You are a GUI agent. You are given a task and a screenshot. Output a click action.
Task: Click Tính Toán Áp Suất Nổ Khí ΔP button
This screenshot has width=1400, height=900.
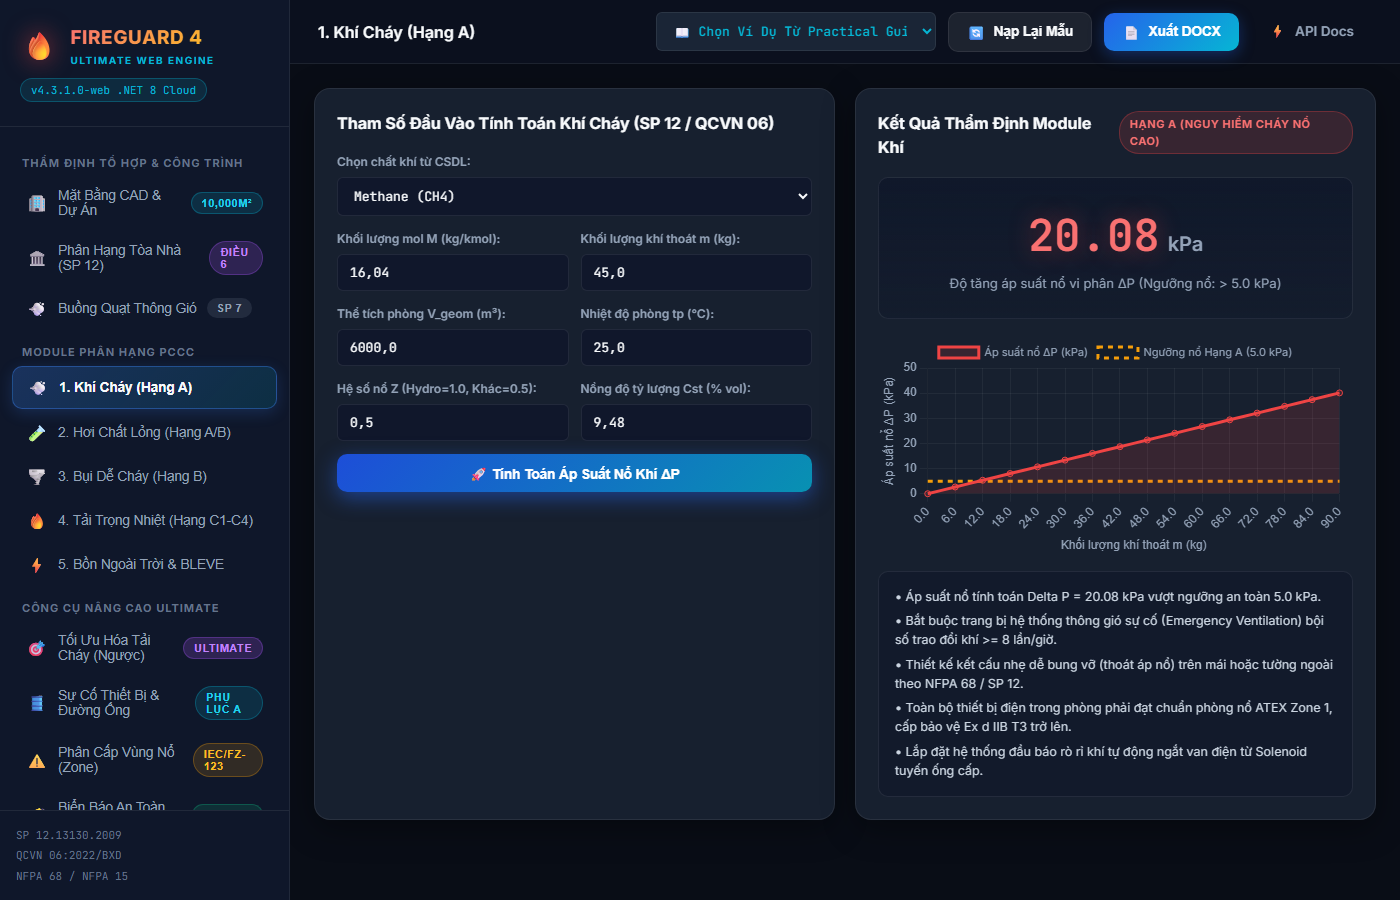pos(574,474)
